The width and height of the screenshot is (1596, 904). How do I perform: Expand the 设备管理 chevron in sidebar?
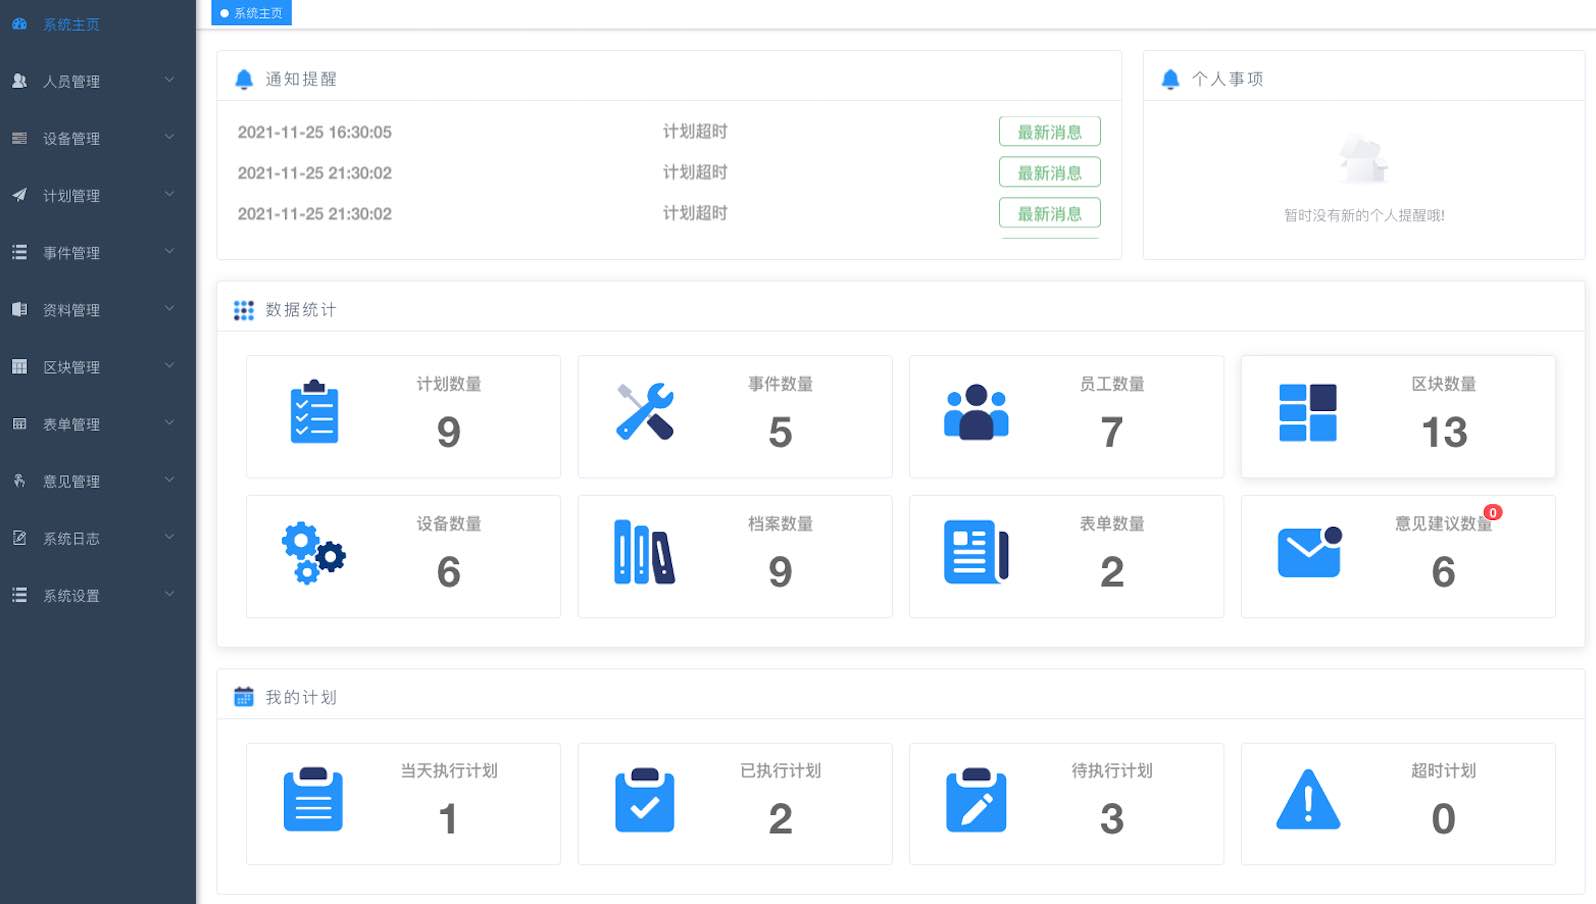[169, 137]
